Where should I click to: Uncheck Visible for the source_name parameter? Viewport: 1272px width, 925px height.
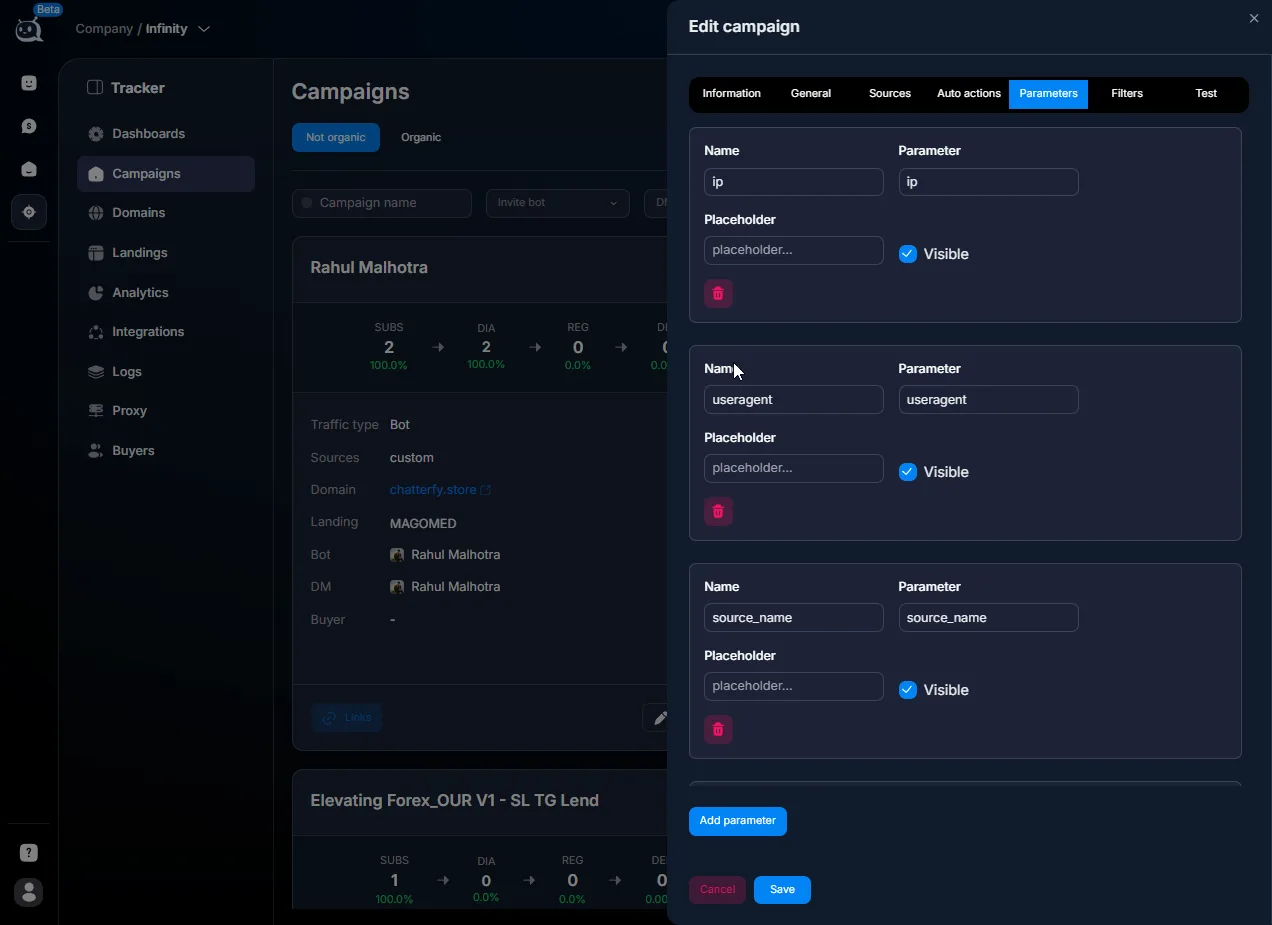pyautogui.click(x=908, y=690)
